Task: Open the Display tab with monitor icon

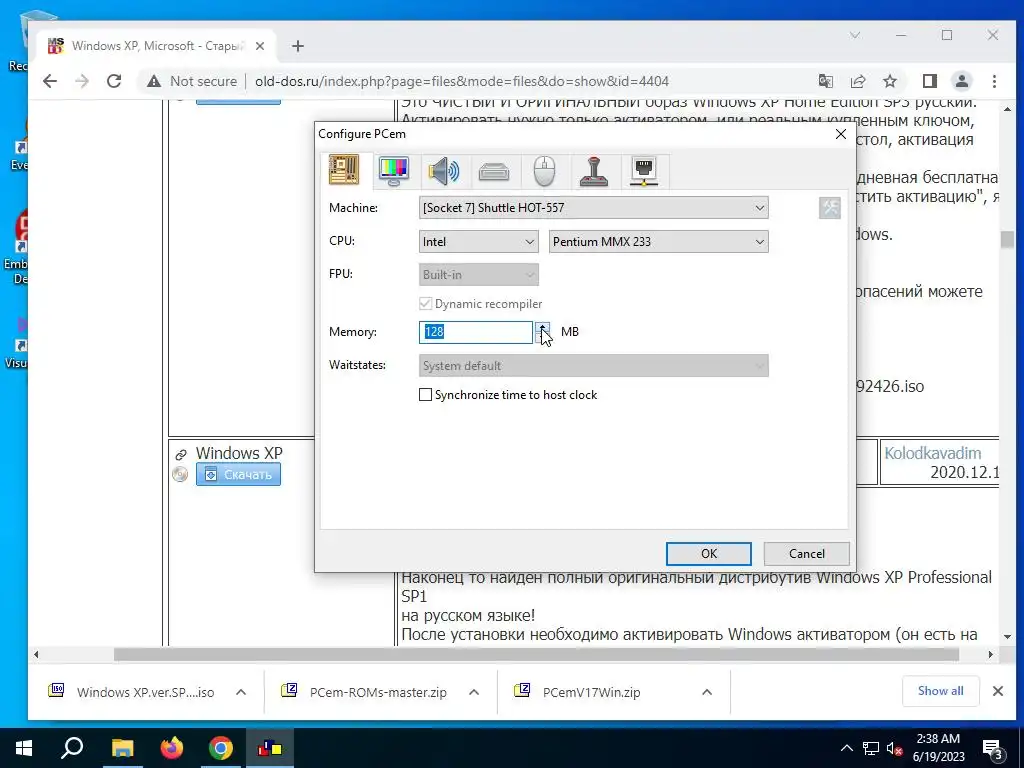Action: [x=394, y=171]
